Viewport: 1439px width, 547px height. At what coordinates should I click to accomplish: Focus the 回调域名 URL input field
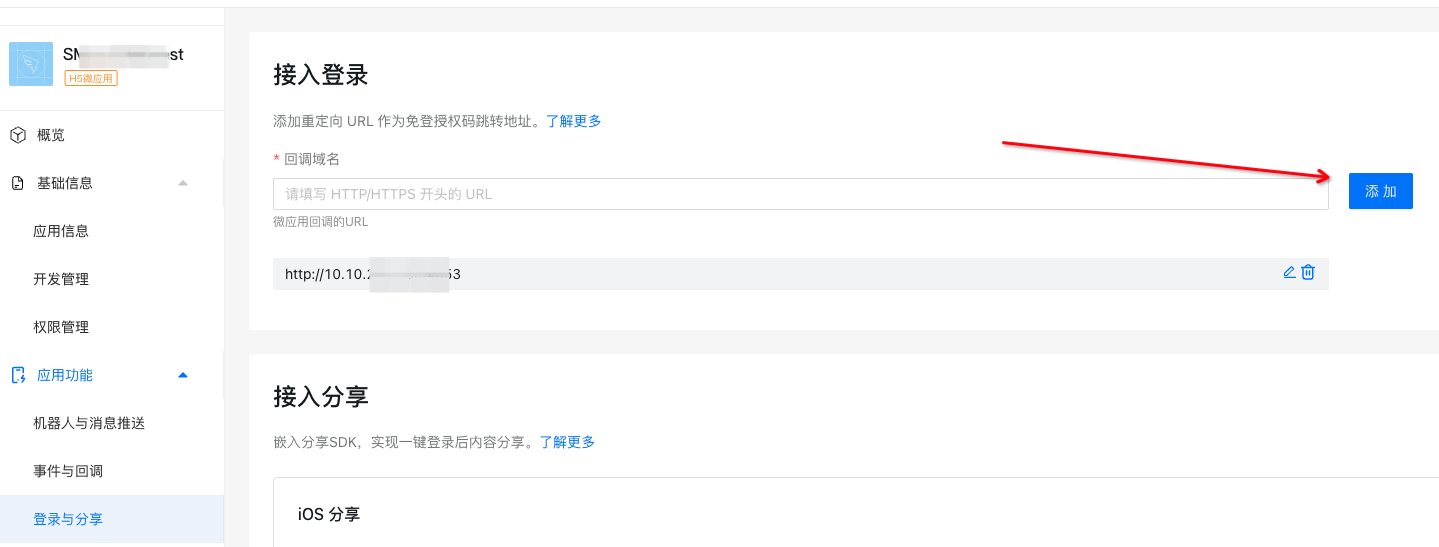pyautogui.click(x=800, y=194)
